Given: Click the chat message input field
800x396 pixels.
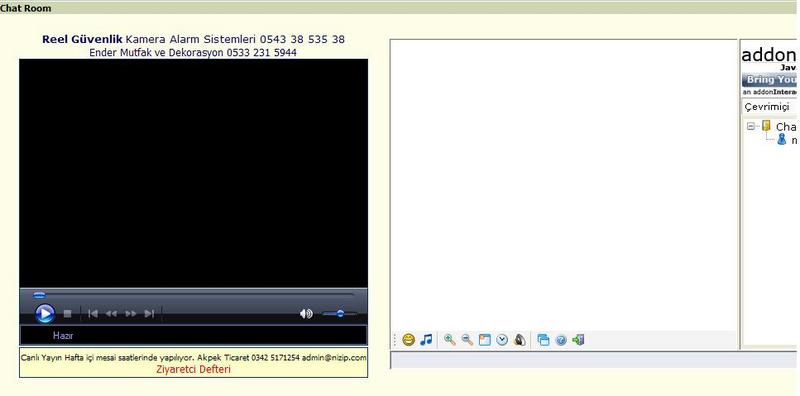Looking at the screenshot, I should click(594, 359).
